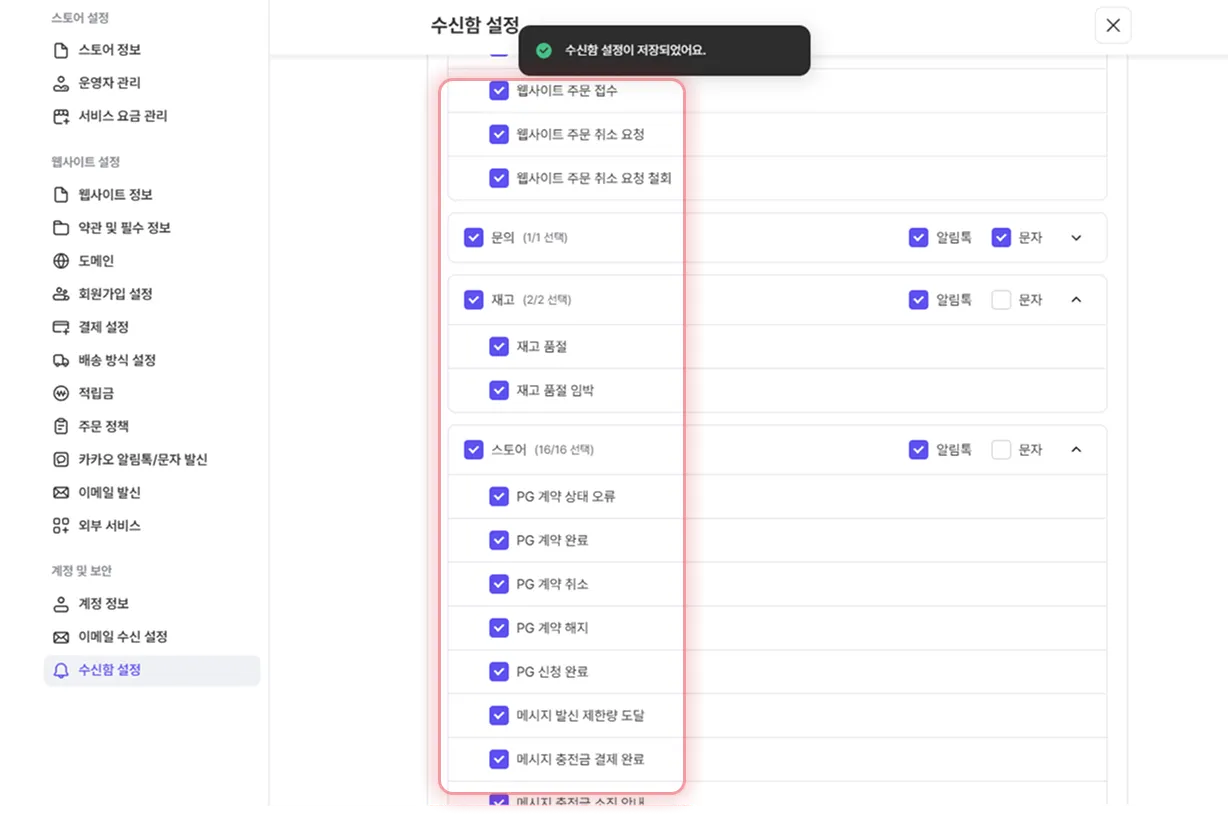Open 이메일 발신 menu label
The width and height of the screenshot is (1228, 815).
coord(110,493)
